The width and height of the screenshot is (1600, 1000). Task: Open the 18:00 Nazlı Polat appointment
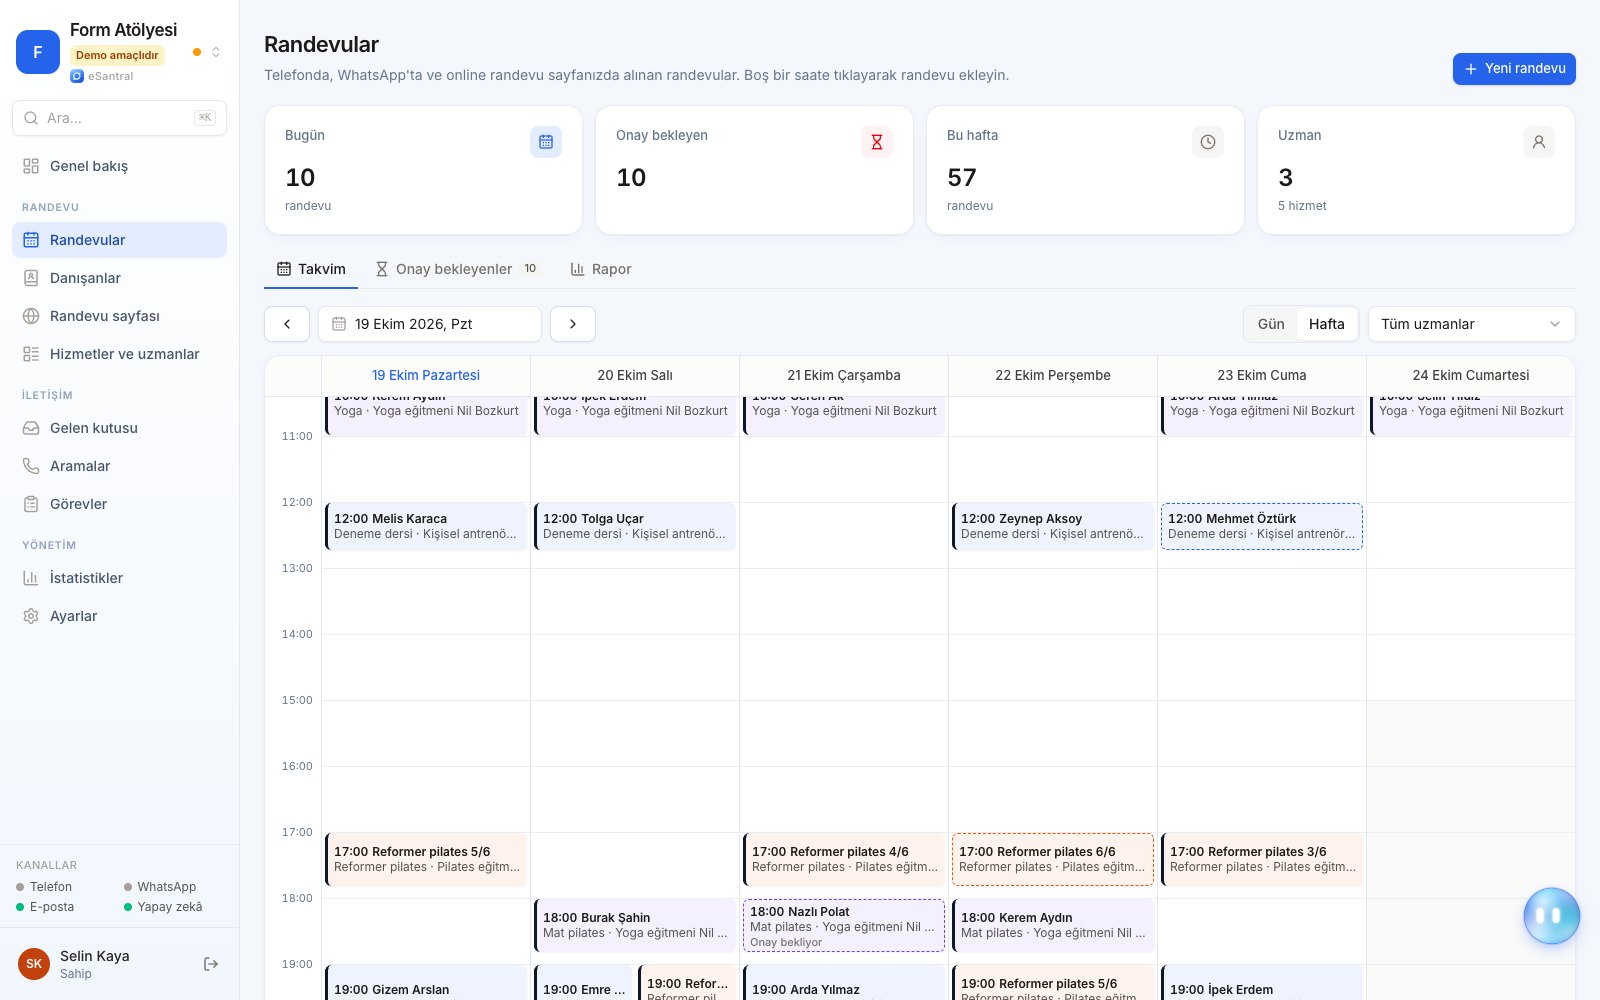[x=844, y=925]
